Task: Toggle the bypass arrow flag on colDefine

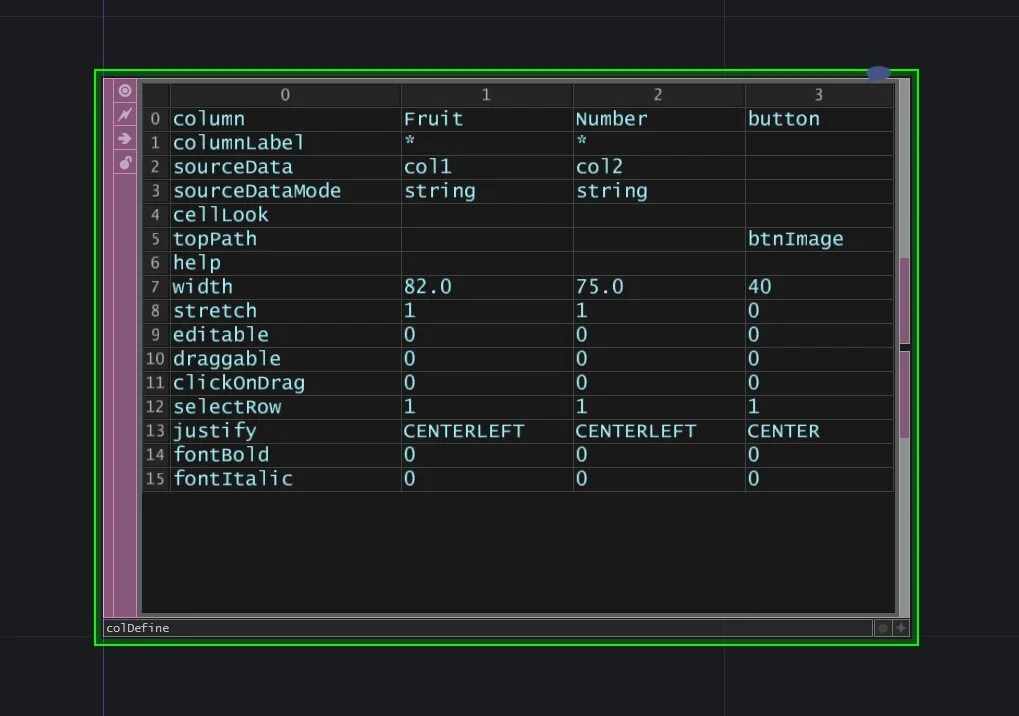Action: click(x=125, y=138)
